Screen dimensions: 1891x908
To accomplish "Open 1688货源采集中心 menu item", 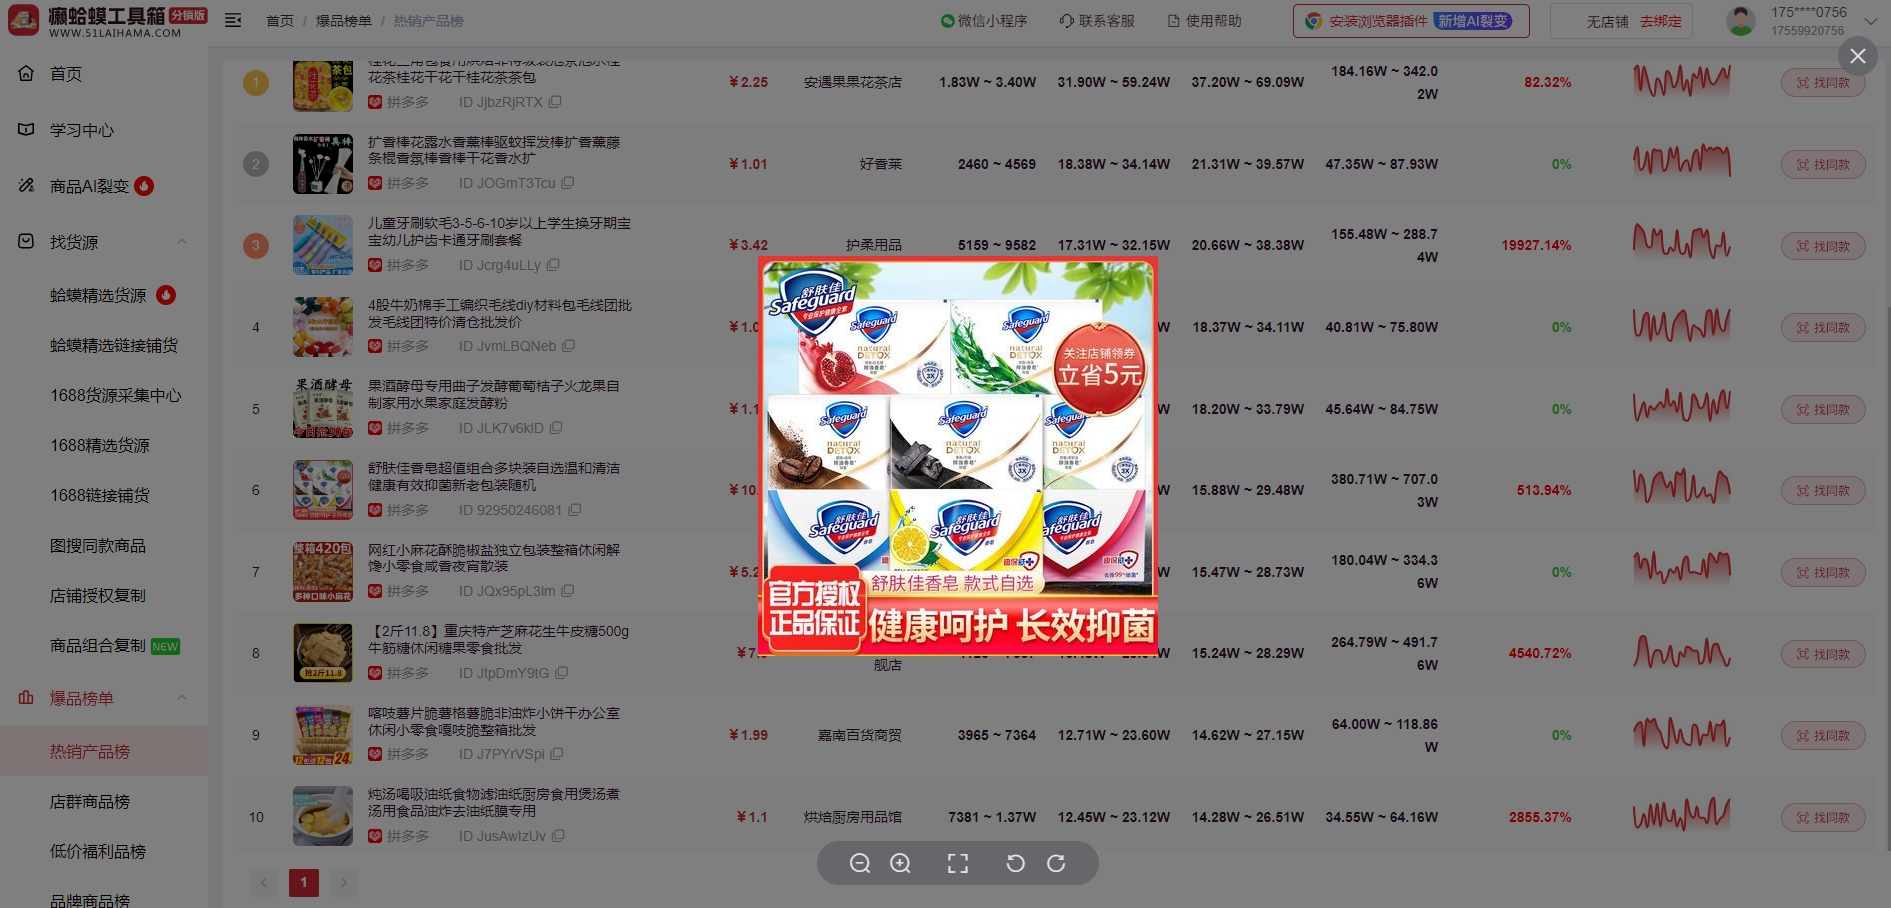I will (116, 395).
